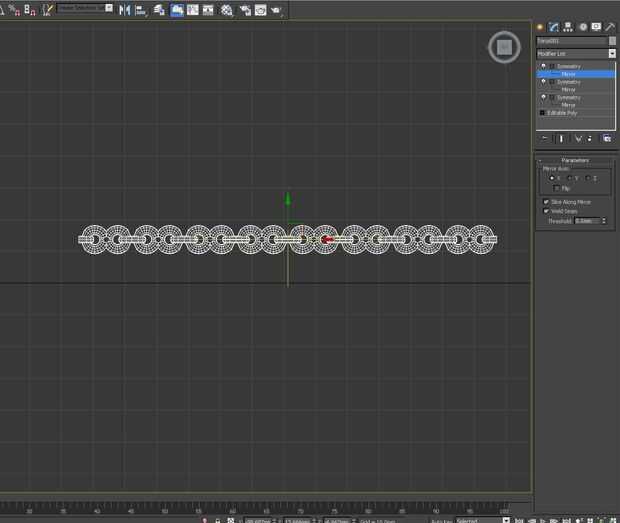Switch to the Utilities panel tab
620x523 pixels.
click(x=610, y=27)
